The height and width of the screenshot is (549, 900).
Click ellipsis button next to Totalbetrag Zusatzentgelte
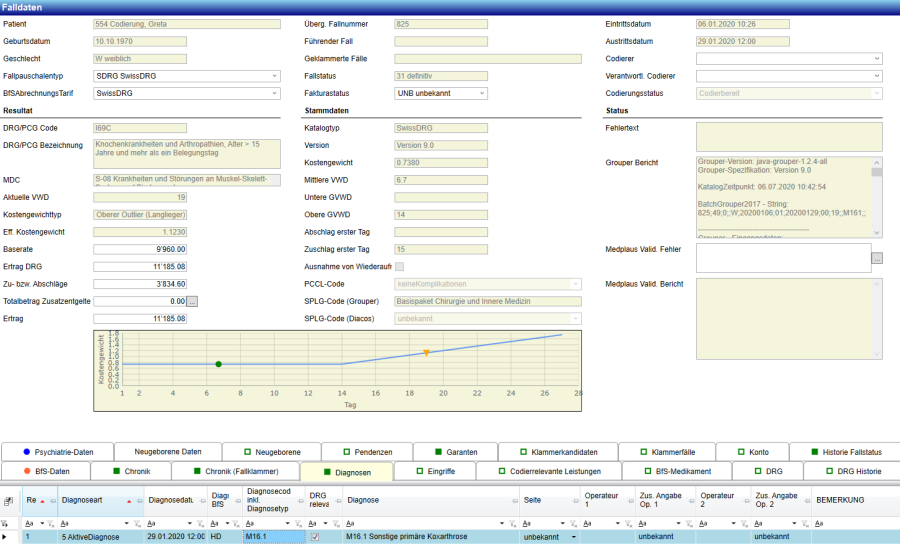(193, 301)
